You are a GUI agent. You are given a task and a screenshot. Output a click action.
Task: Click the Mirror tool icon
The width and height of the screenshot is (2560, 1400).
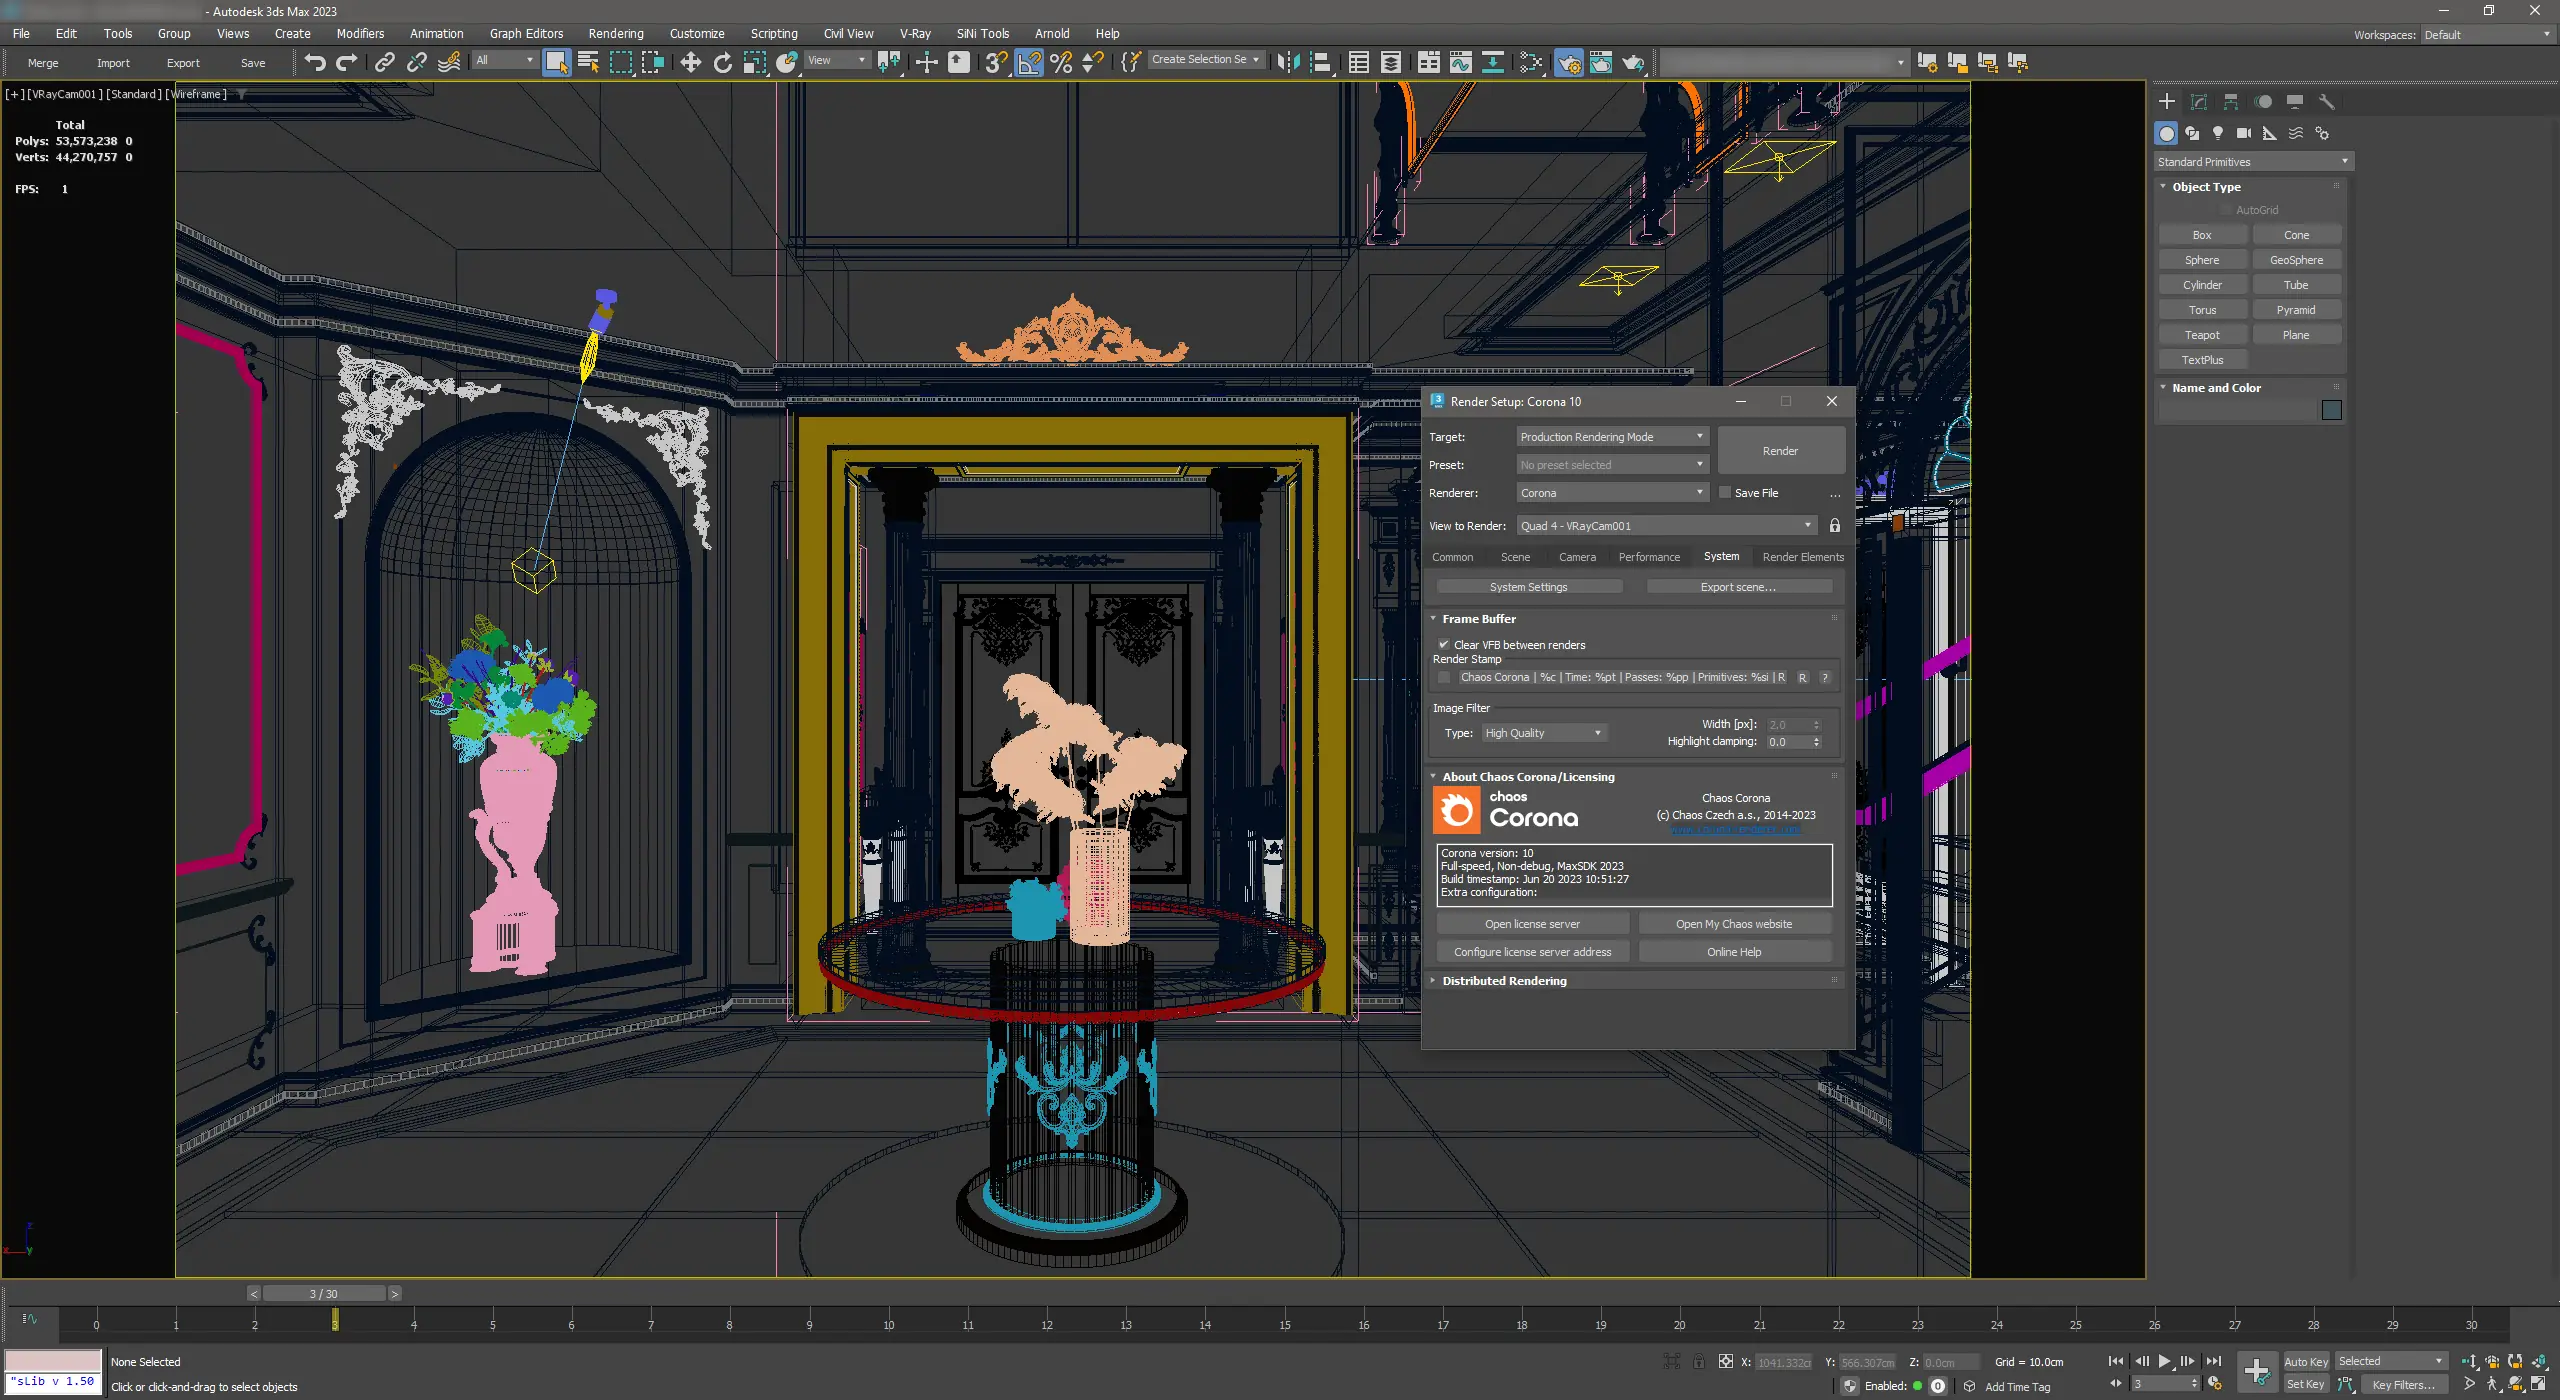pyautogui.click(x=1288, y=62)
